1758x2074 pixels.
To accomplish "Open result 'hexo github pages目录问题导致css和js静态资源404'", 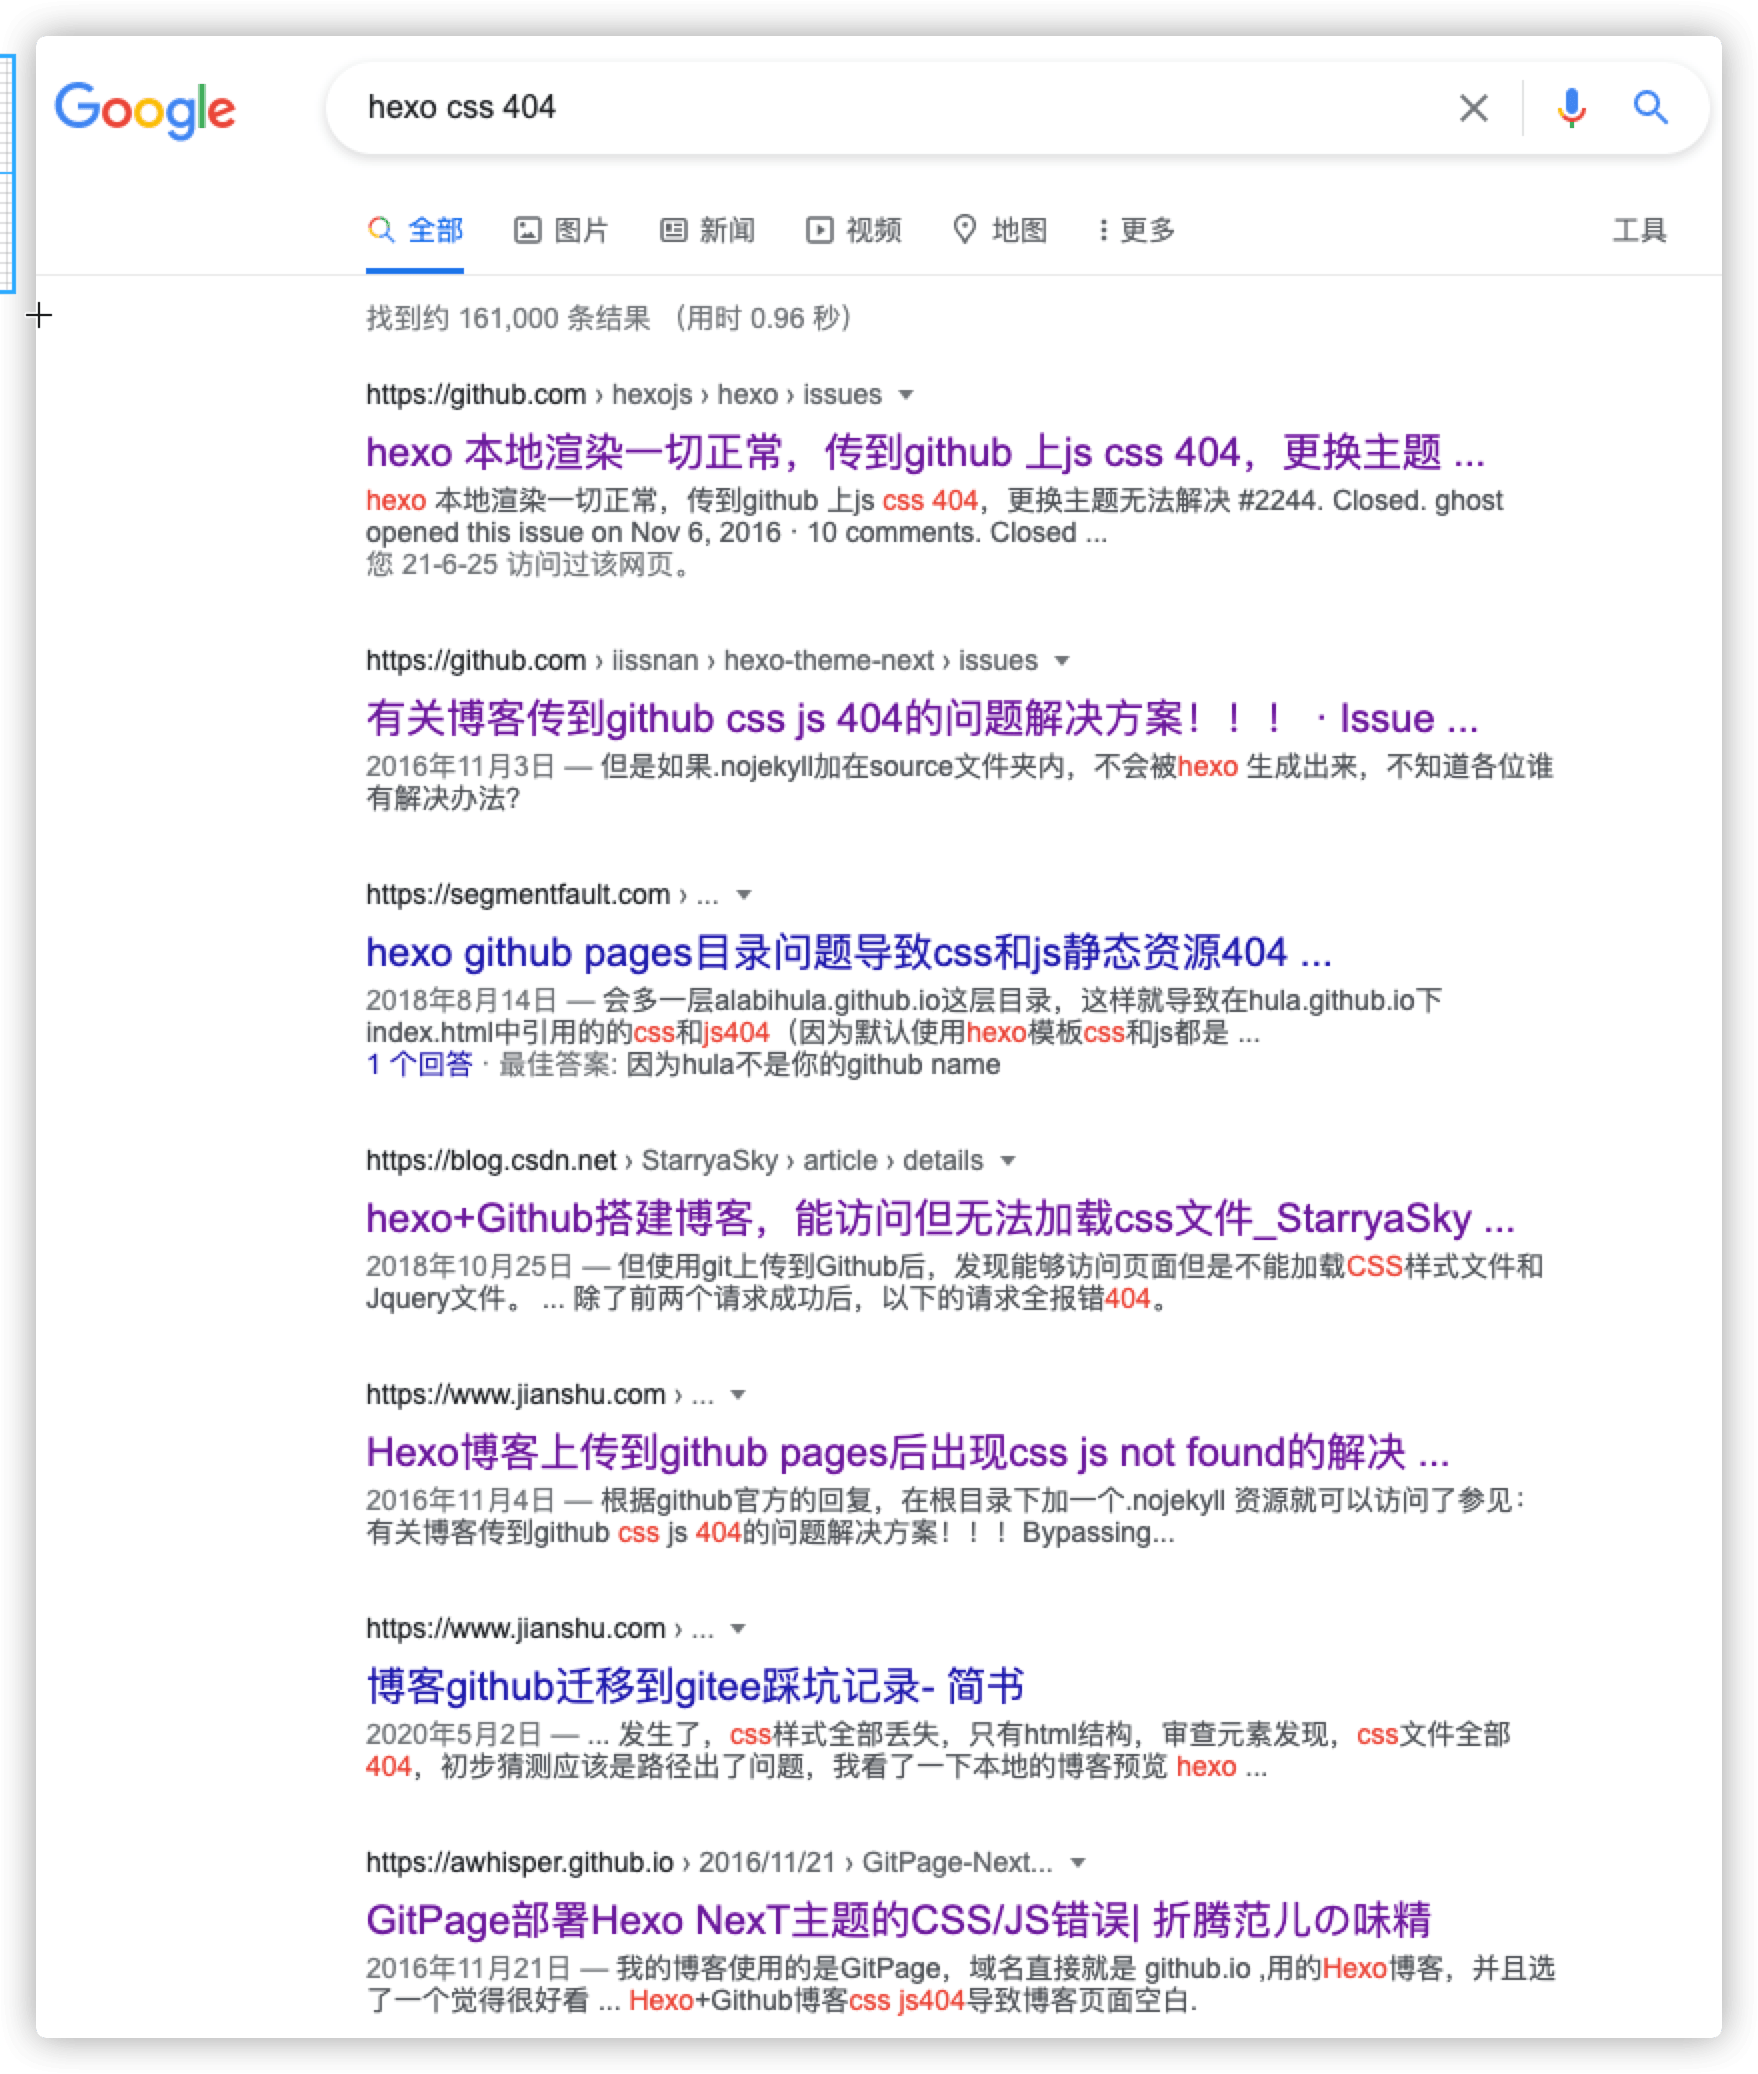I will [x=849, y=953].
